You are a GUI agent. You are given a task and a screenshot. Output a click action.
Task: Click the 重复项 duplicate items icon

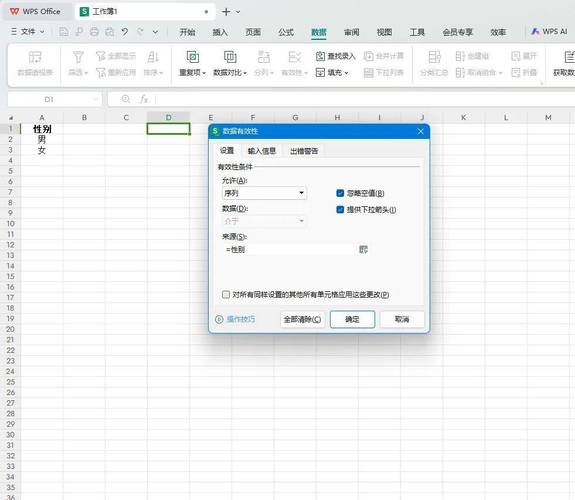pos(193,57)
